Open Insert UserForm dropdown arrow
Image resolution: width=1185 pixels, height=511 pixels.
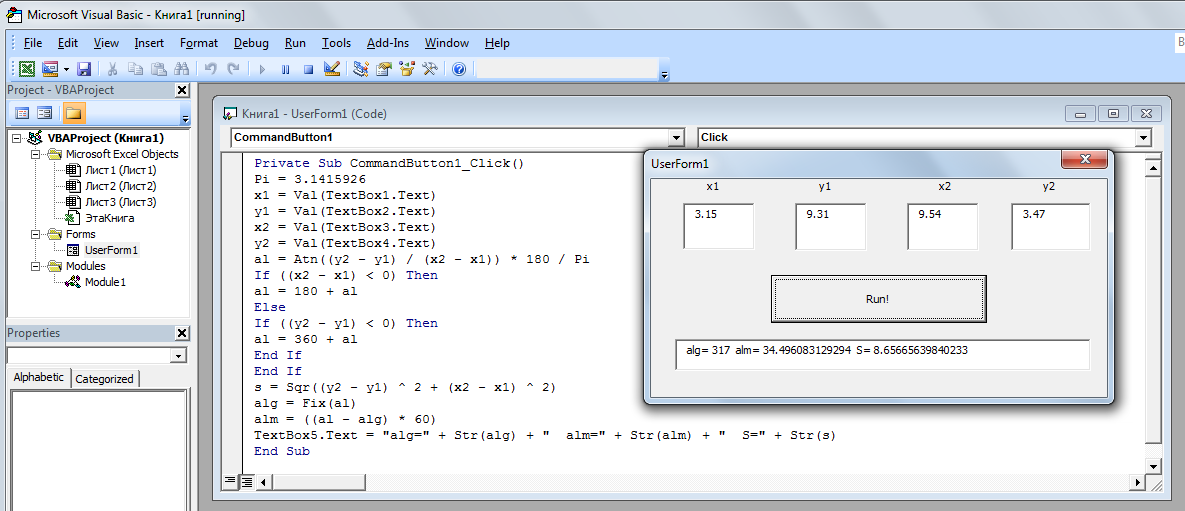[67, 70]
